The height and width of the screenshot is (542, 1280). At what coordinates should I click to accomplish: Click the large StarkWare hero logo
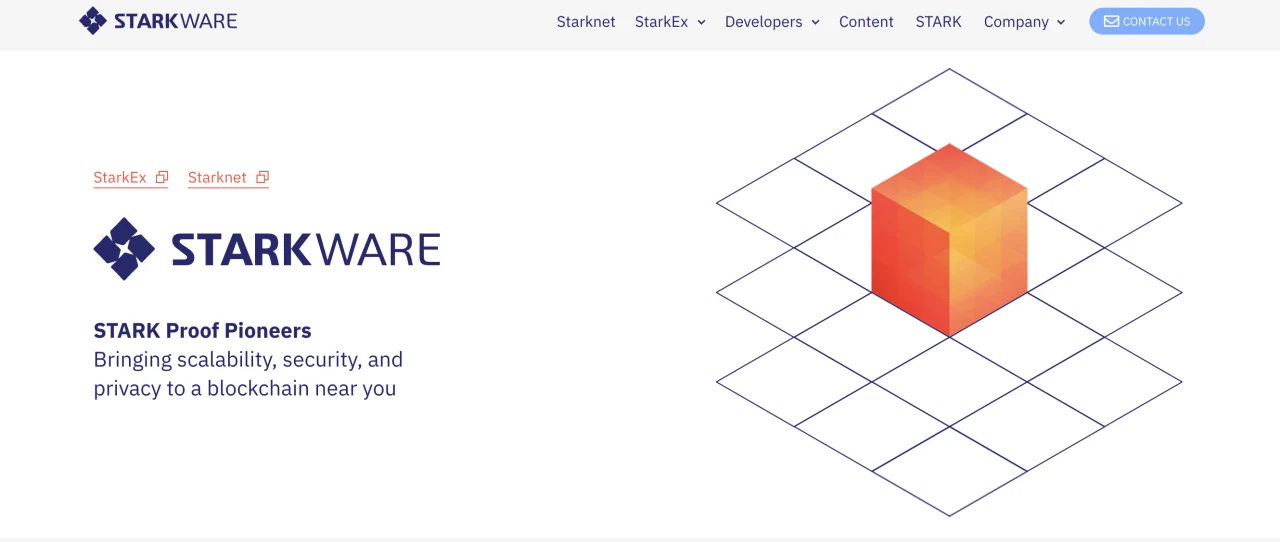pyautogui.click(x=267, y=248)
